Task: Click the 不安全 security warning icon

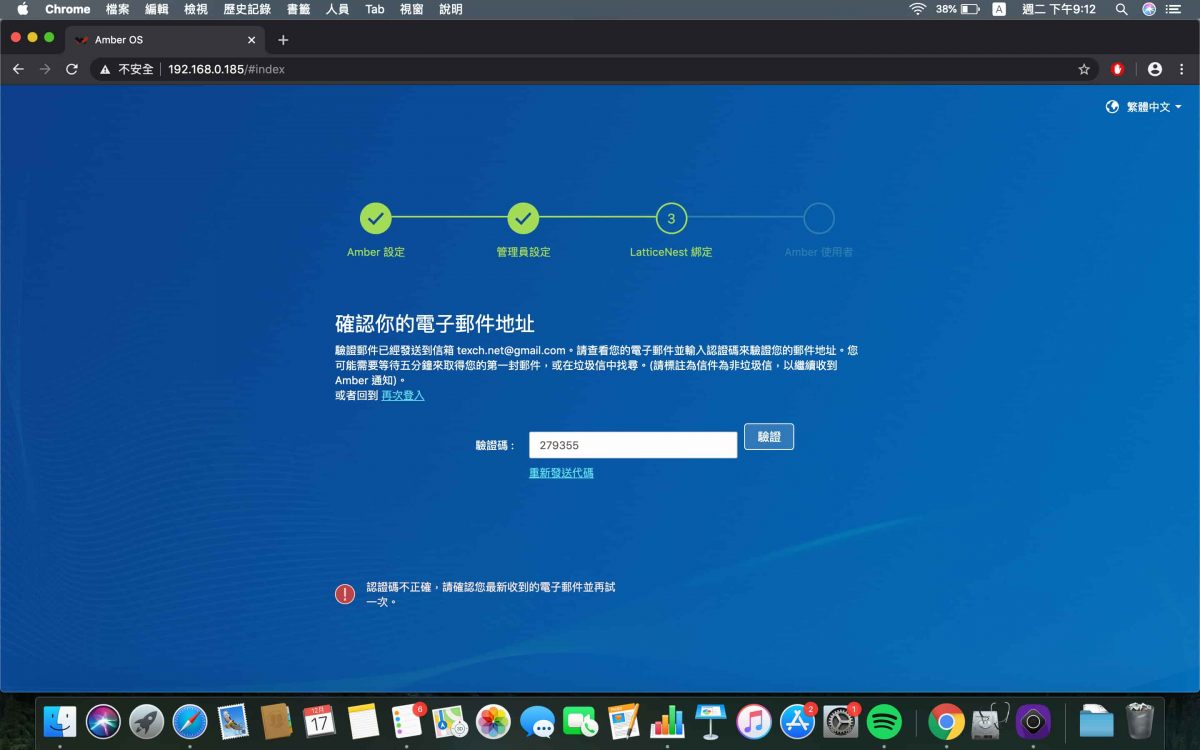Action: [x=105, y=70]
